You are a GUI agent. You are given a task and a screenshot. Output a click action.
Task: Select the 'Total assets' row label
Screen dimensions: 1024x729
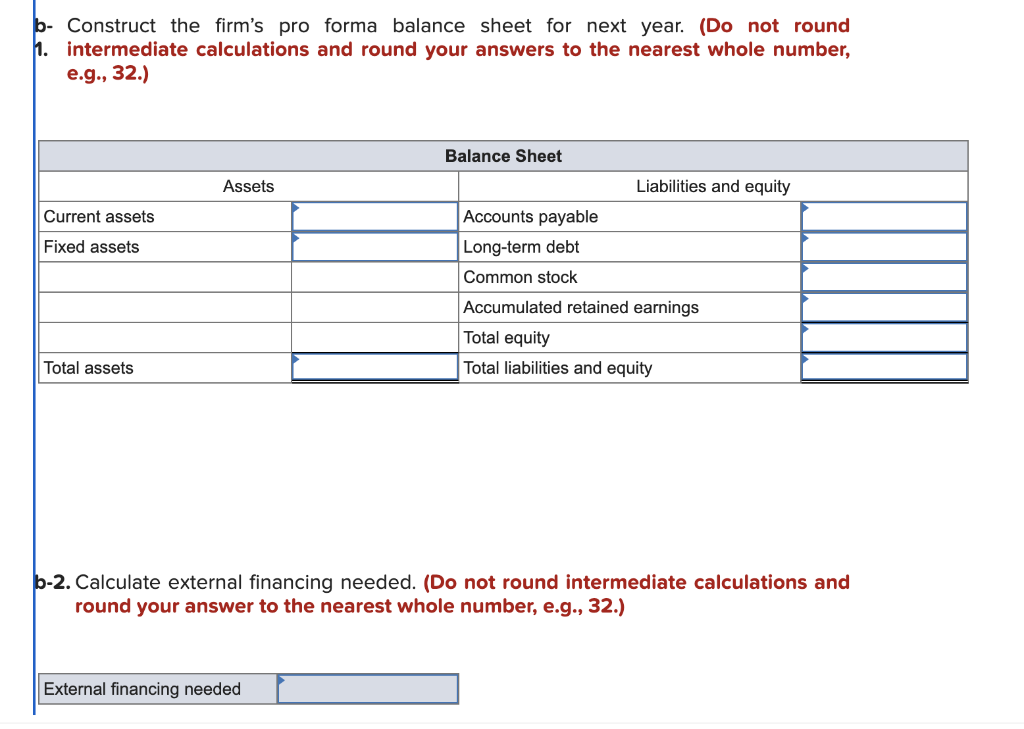[x=88, y=368]
